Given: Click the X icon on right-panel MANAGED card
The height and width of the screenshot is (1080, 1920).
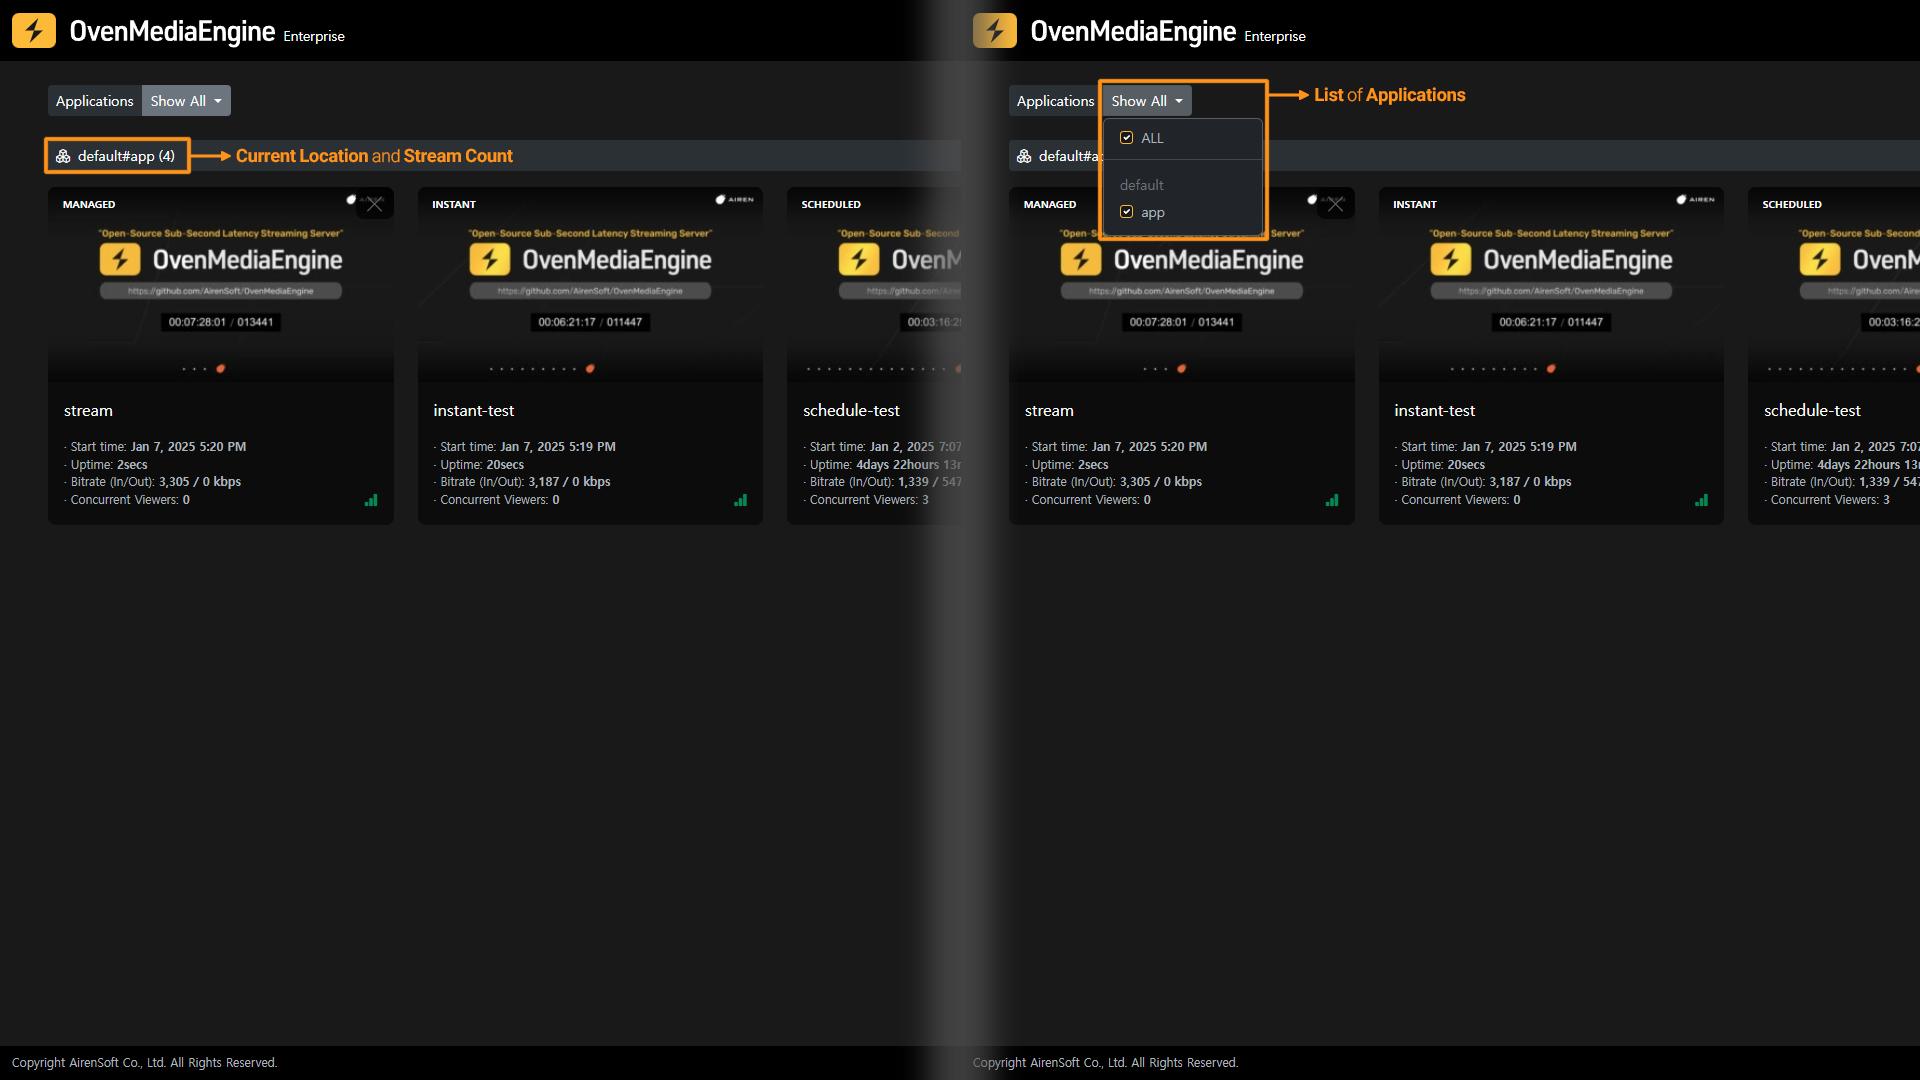Looking at the screenshot, I should tap(1336, 204).
